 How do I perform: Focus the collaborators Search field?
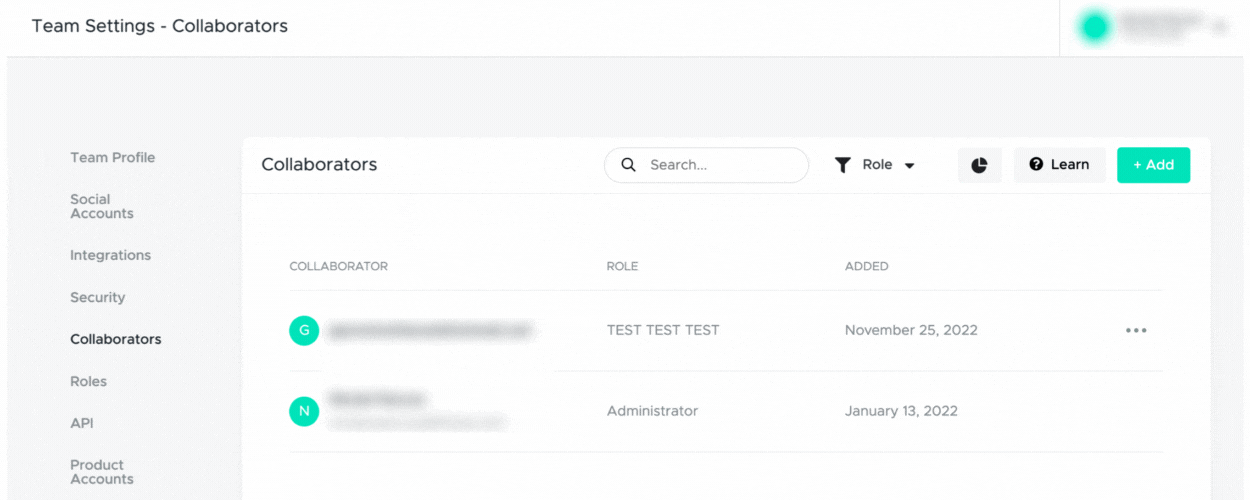(706, 165)
